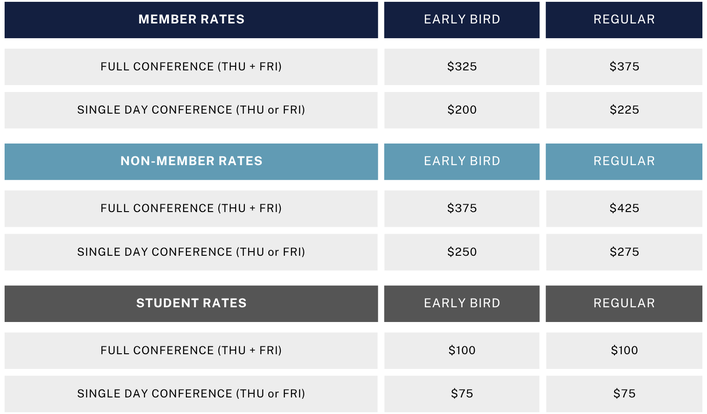Image resolution: width=707 pixels, height=414 pixels.
Task: Select the Non-Member Rates header cell
Action: tap(191, 162)
